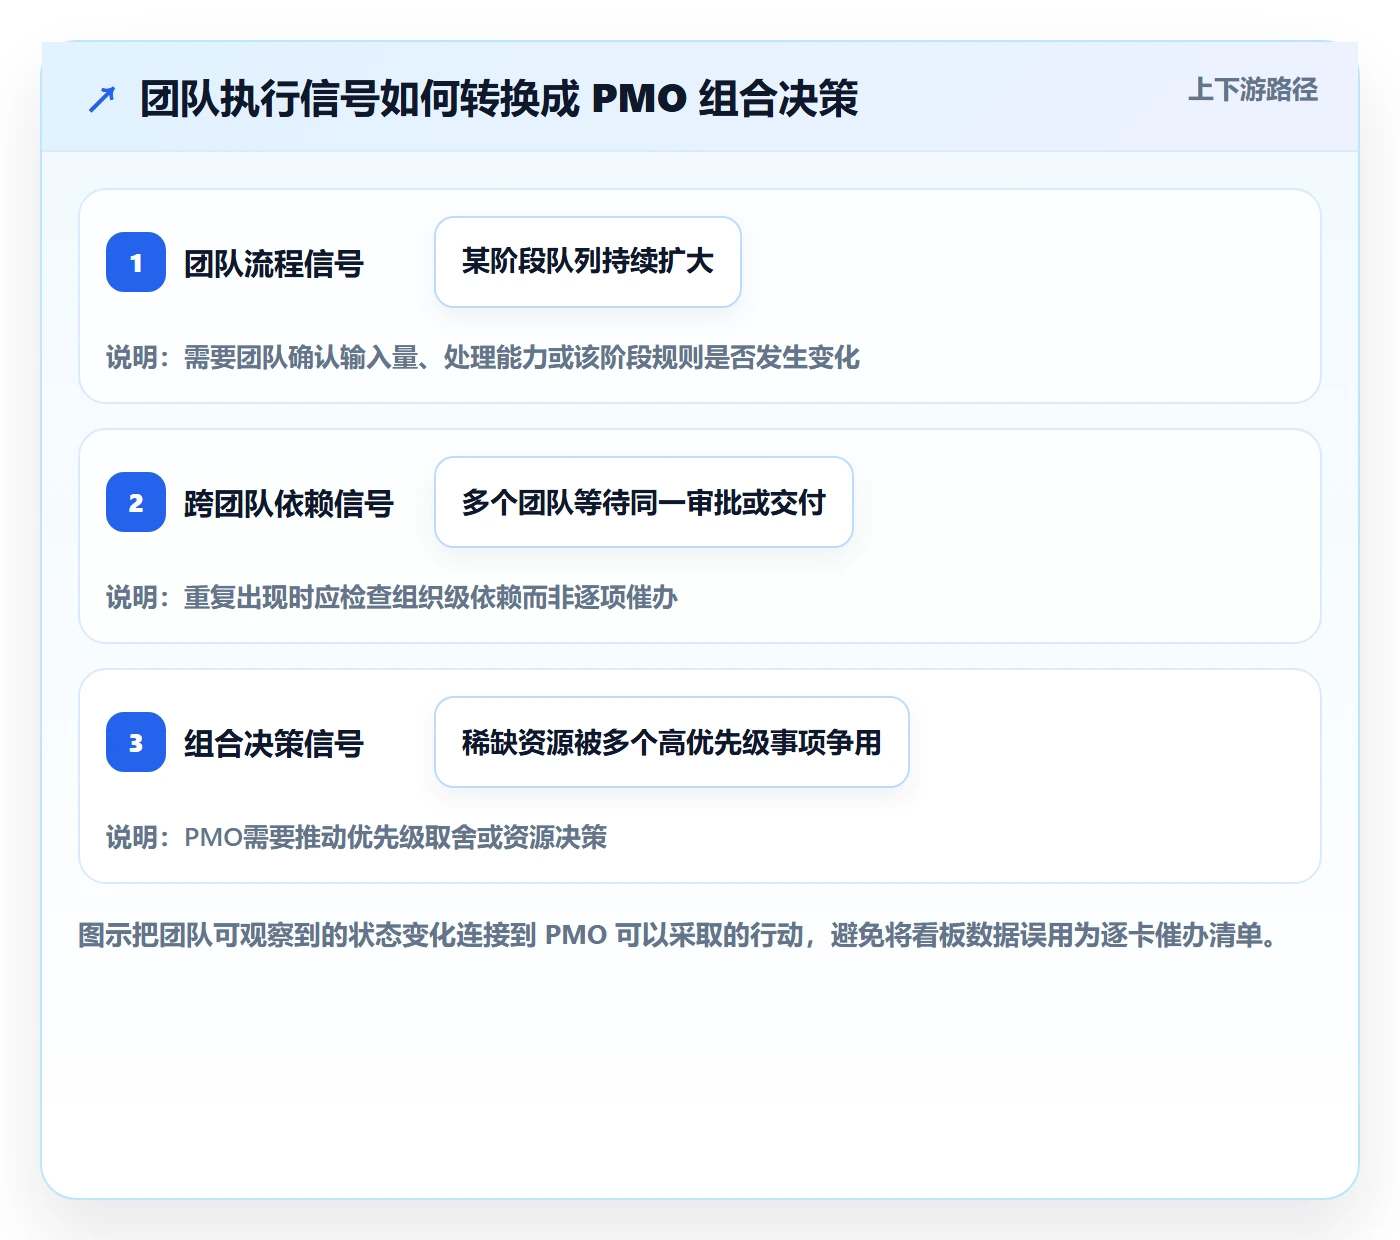Click the title 团队执行信号如何转换成 PMO 组合决策
The height and width of the screenshot is (1240, 1400).
[x=499, y=99]
